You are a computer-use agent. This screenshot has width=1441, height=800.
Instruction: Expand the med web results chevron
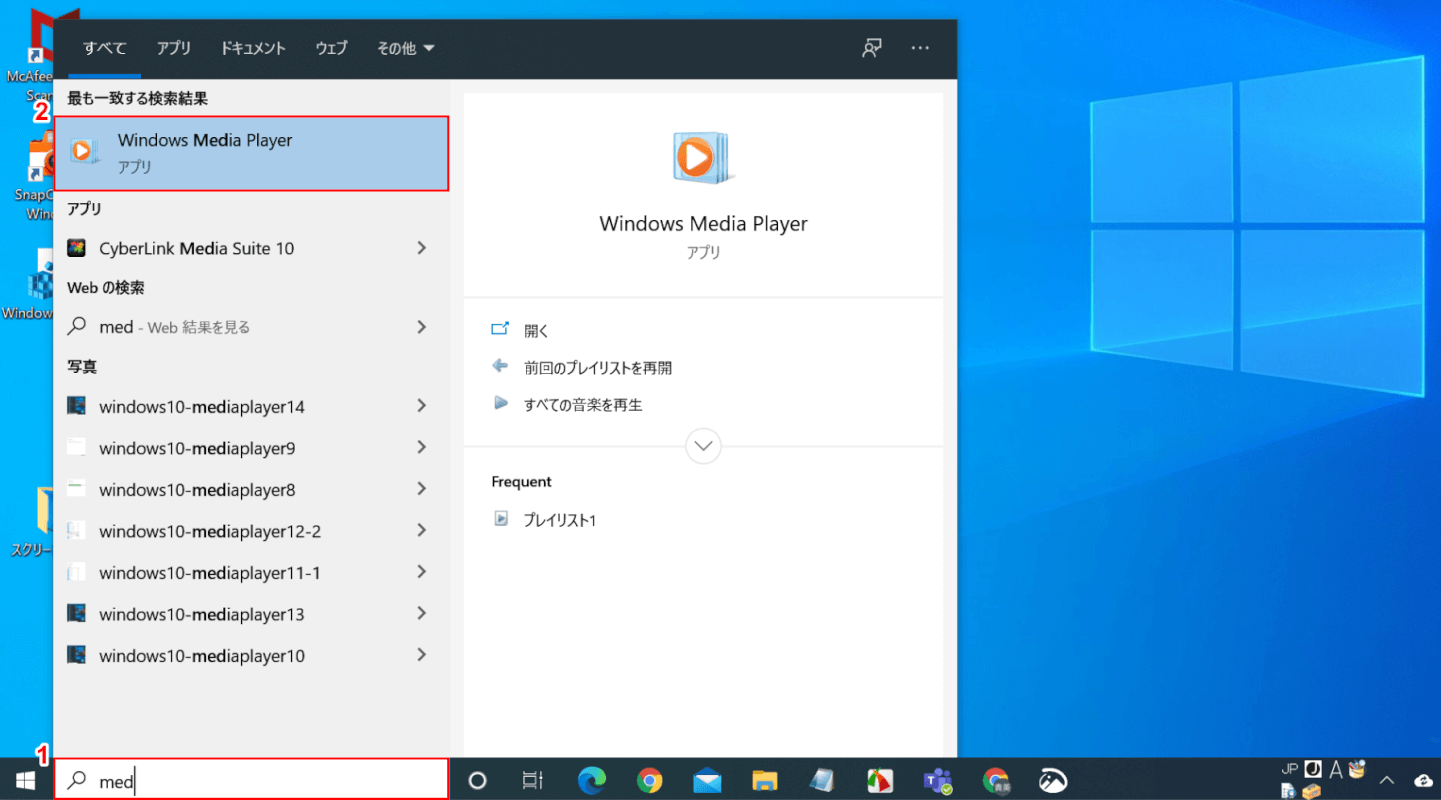[x=422, y=327]
